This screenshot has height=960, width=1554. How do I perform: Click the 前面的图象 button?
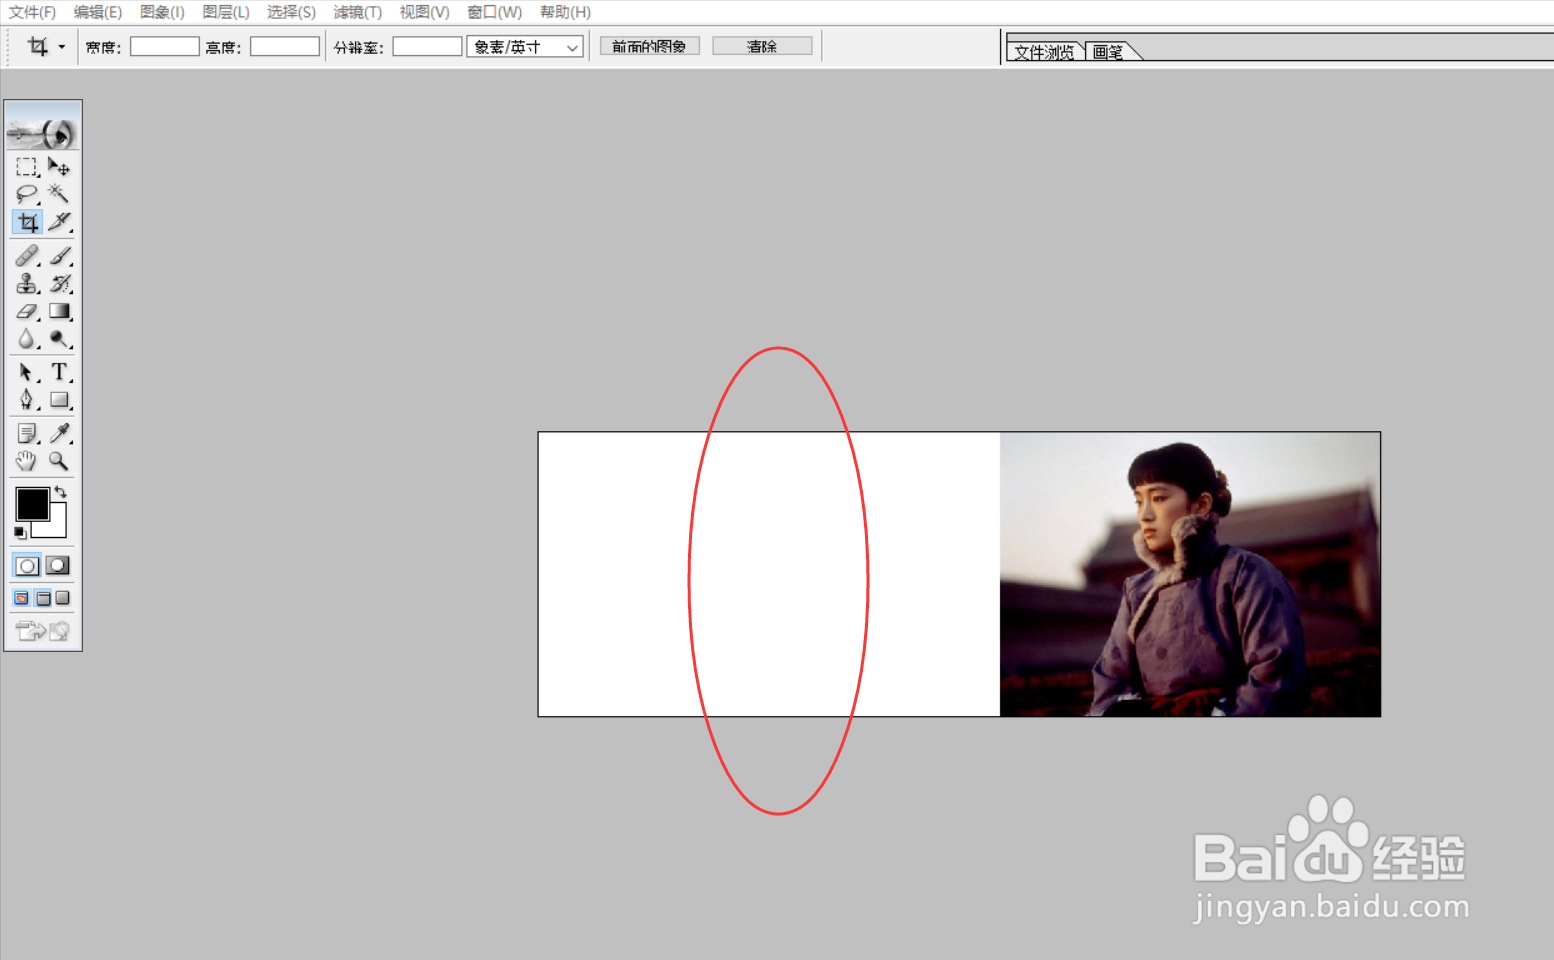(649, 46)
